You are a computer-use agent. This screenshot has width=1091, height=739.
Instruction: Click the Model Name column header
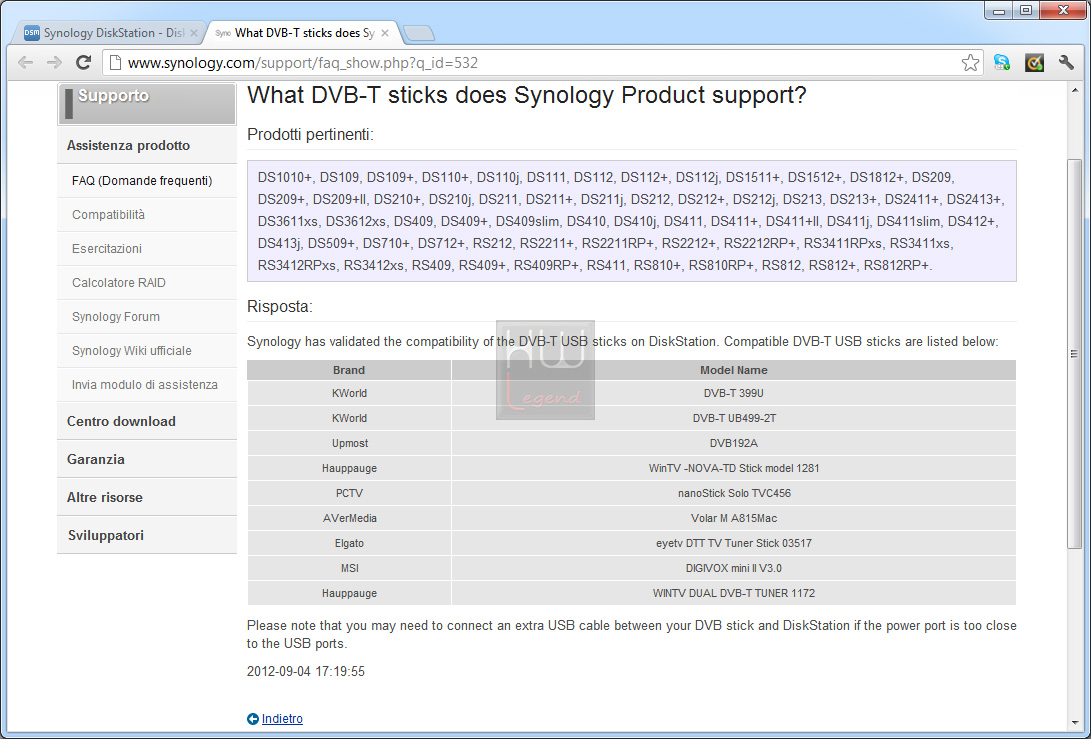coord(733,370)
